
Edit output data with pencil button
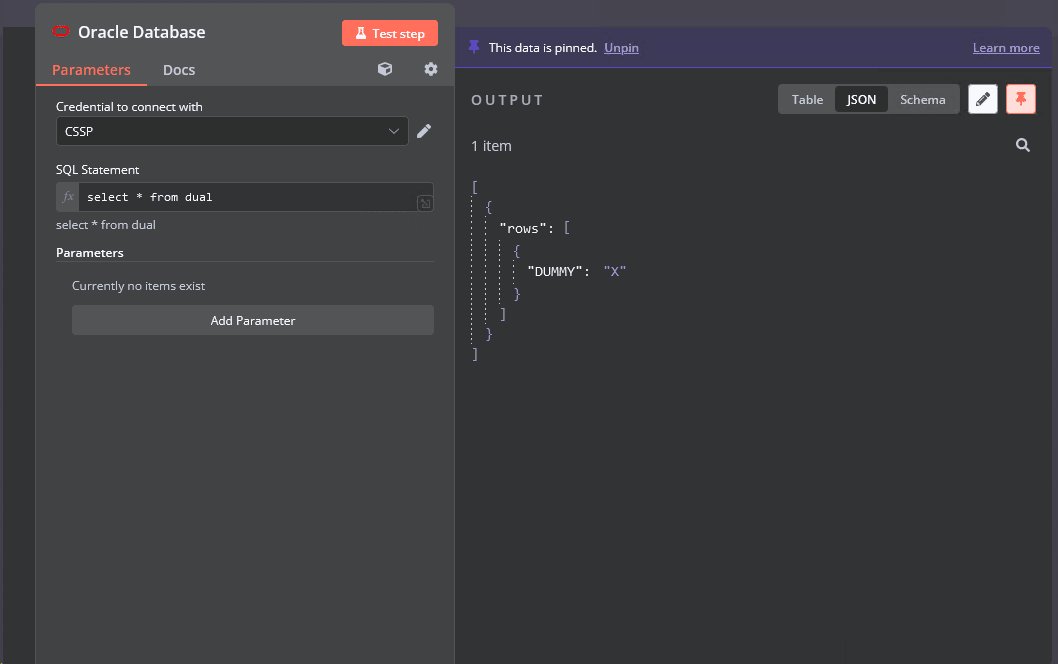(982, 99)
